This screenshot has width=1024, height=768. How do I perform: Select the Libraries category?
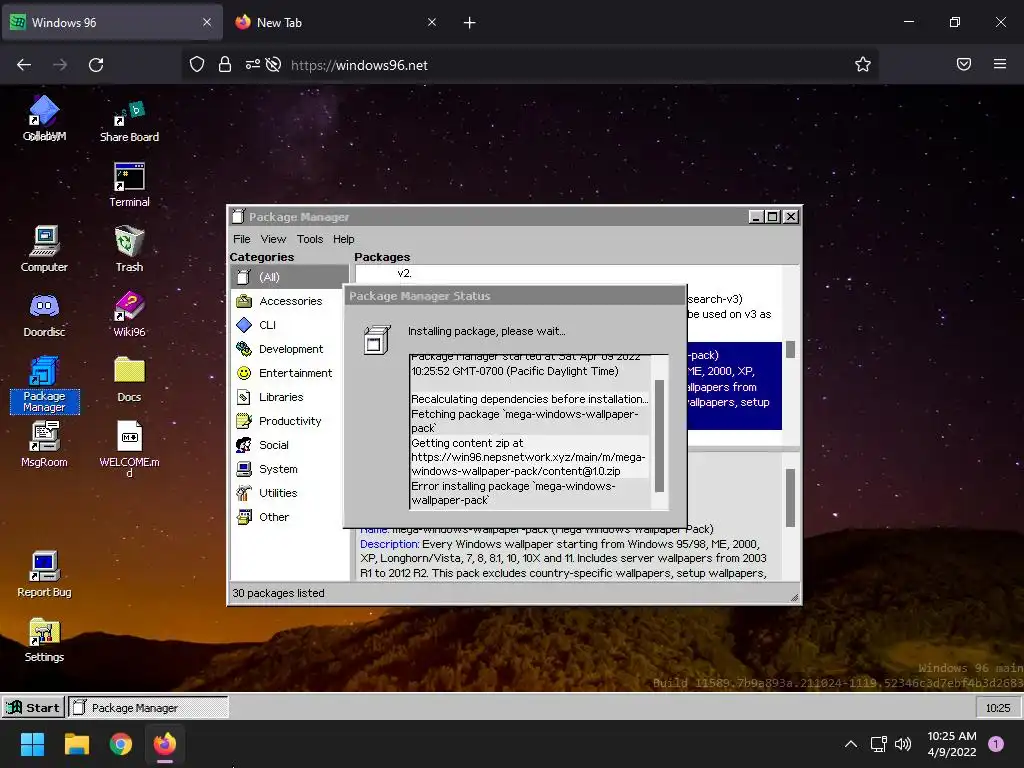tap(289, 397)
